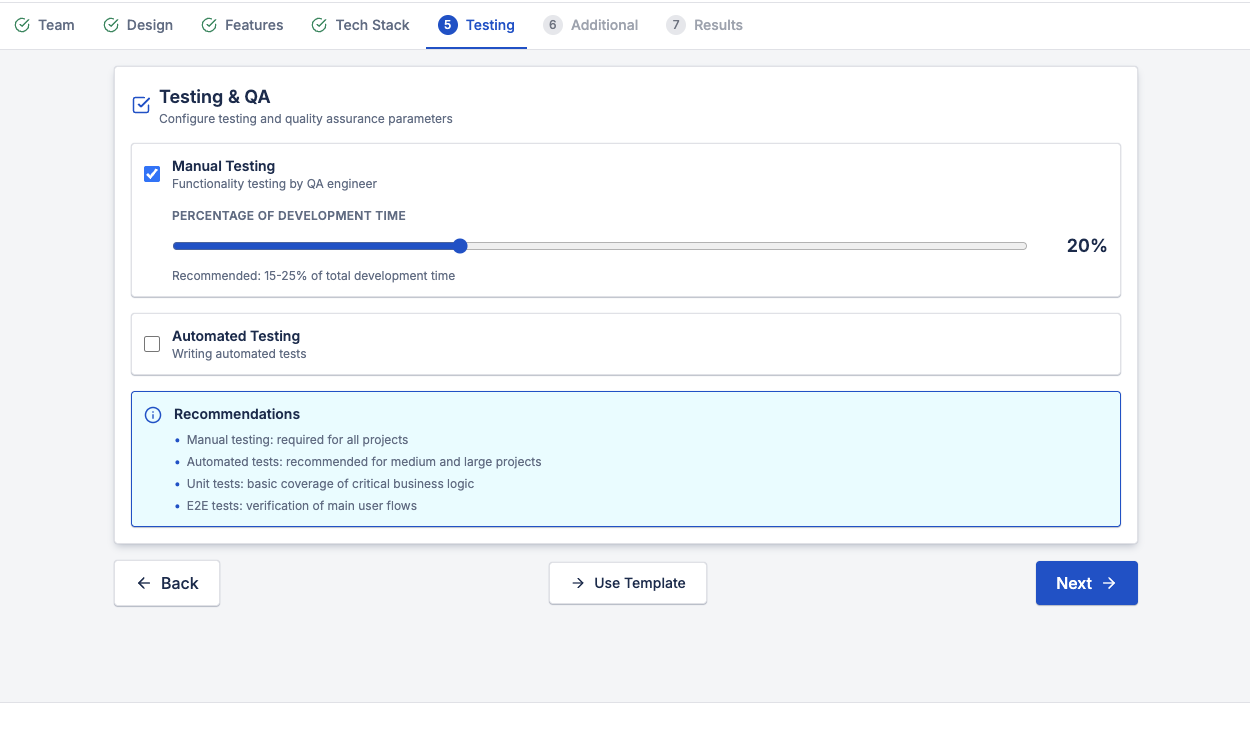
Task: Click the info icon in the Recommendations box
Action: (152, 414)
